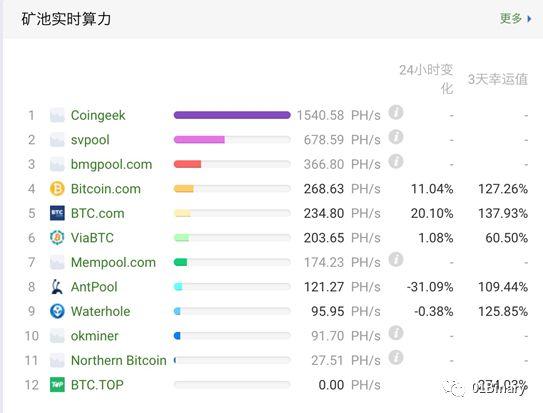The width and height of the screenshot is (543, 413).
Task: Click the info icon beside Coingeek hashrate
Action: click(396, 112)
